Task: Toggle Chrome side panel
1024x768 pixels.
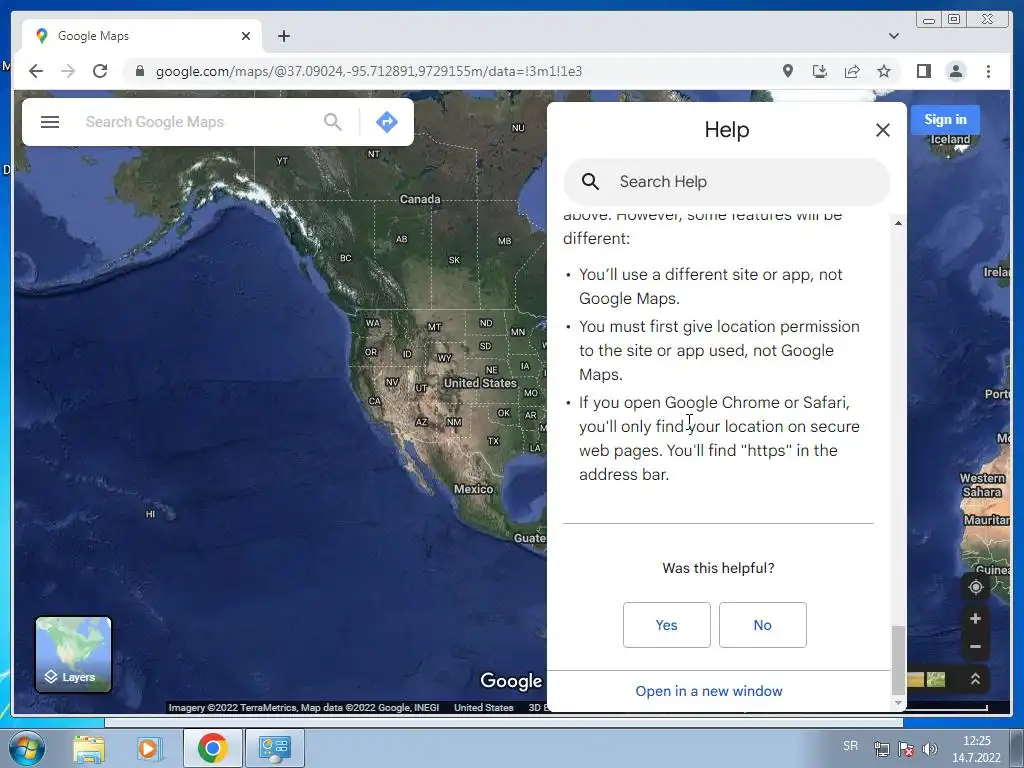Action: click(923, 71)
